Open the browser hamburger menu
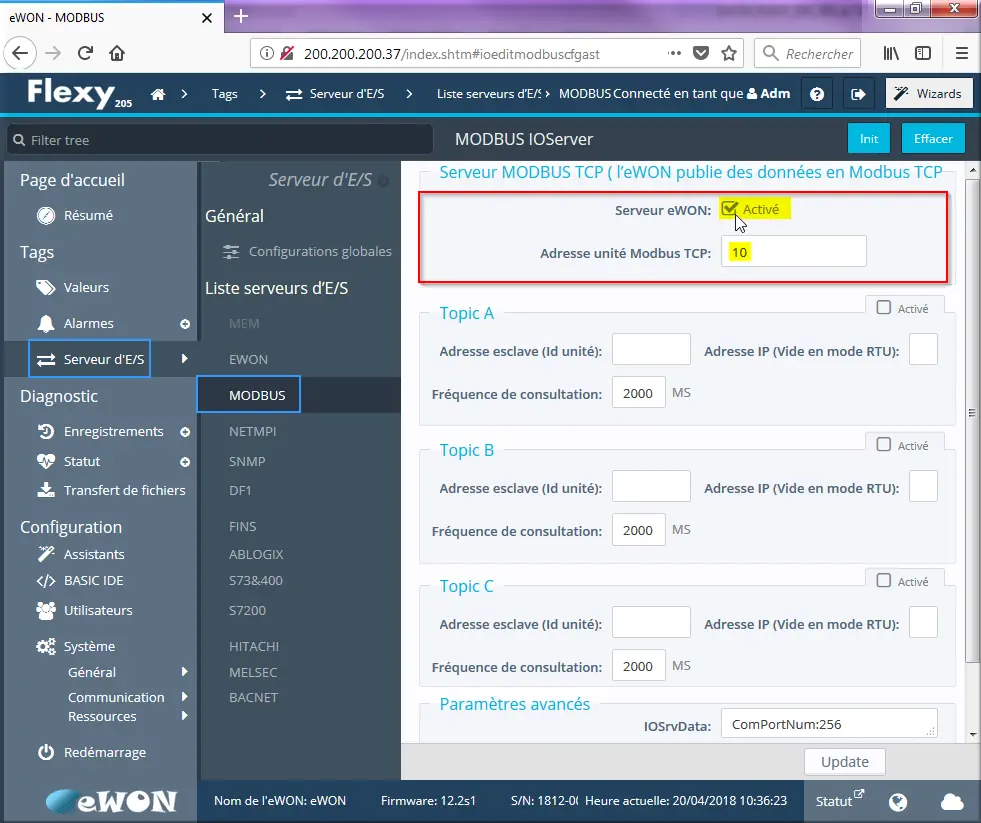The height and width of the screenshot is (823, 981). 962,53
